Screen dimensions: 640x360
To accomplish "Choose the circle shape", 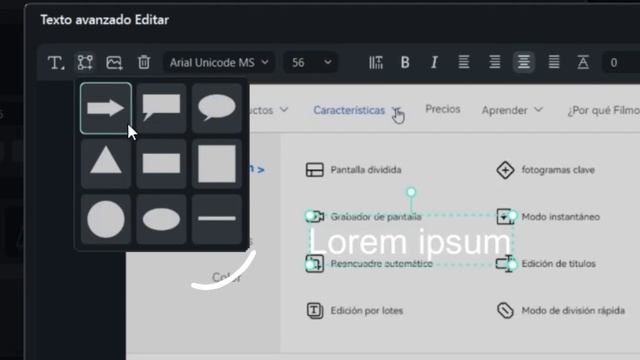I will 106,219.
